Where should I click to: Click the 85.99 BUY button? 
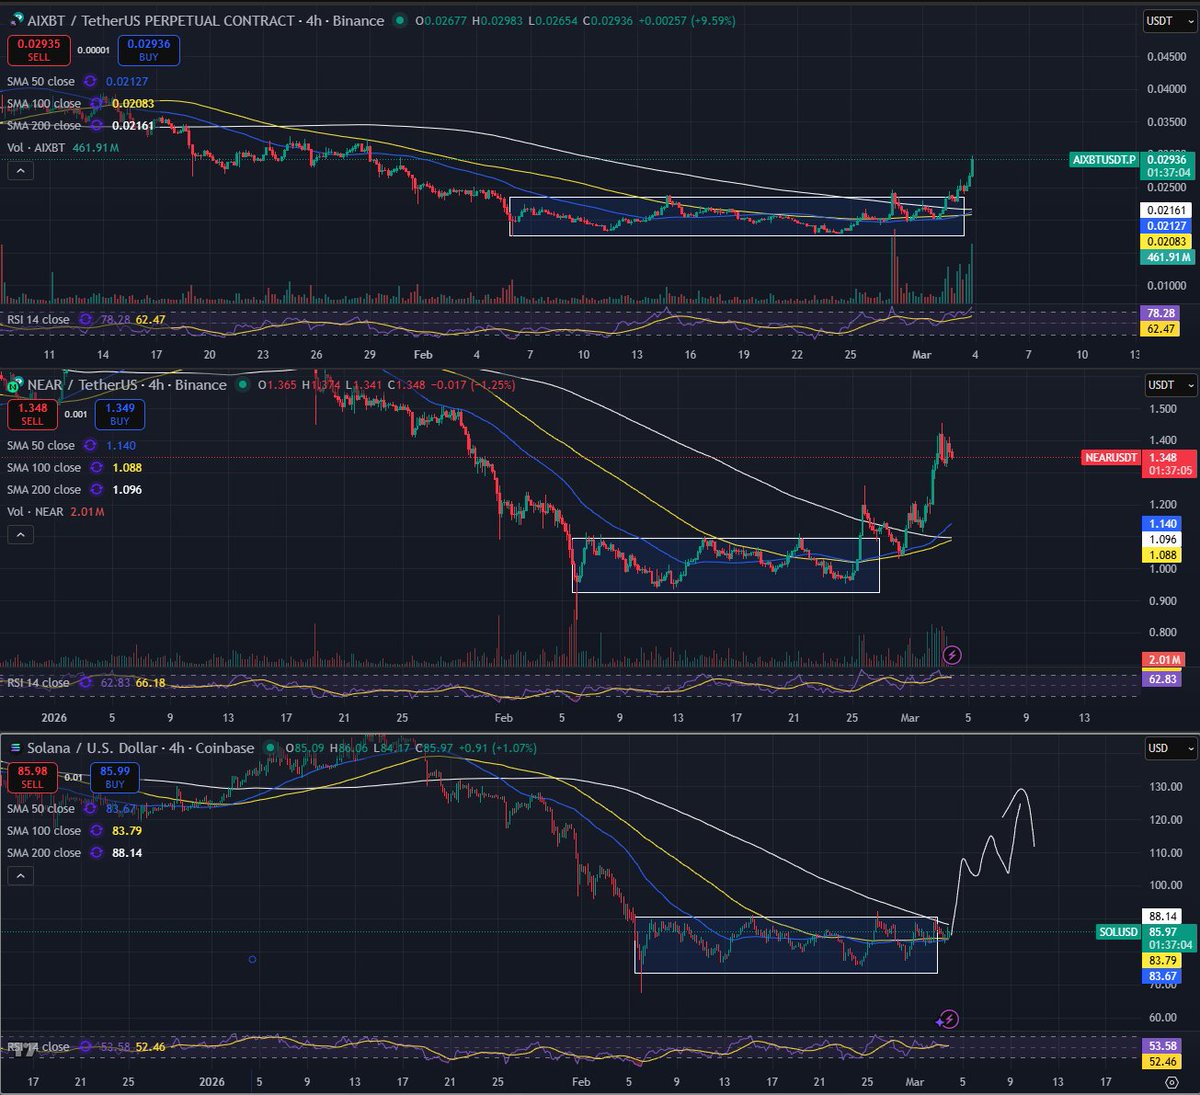pos(115,777)
